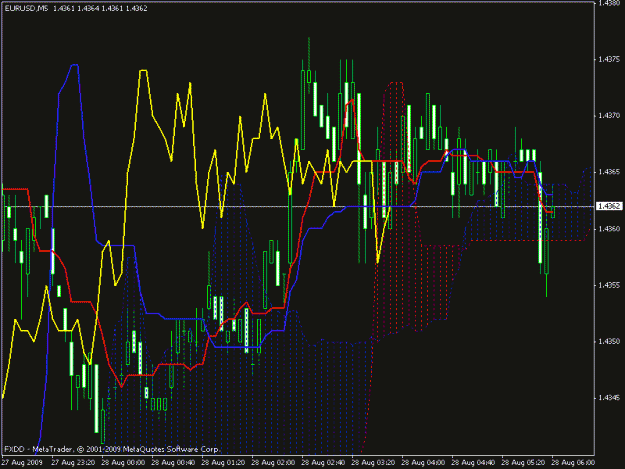The width and height of the screenshot is (625, 469).
Task: Click the EURUSD,M5 chart title text
Action: pyautogui.click(x=26, y=8)
